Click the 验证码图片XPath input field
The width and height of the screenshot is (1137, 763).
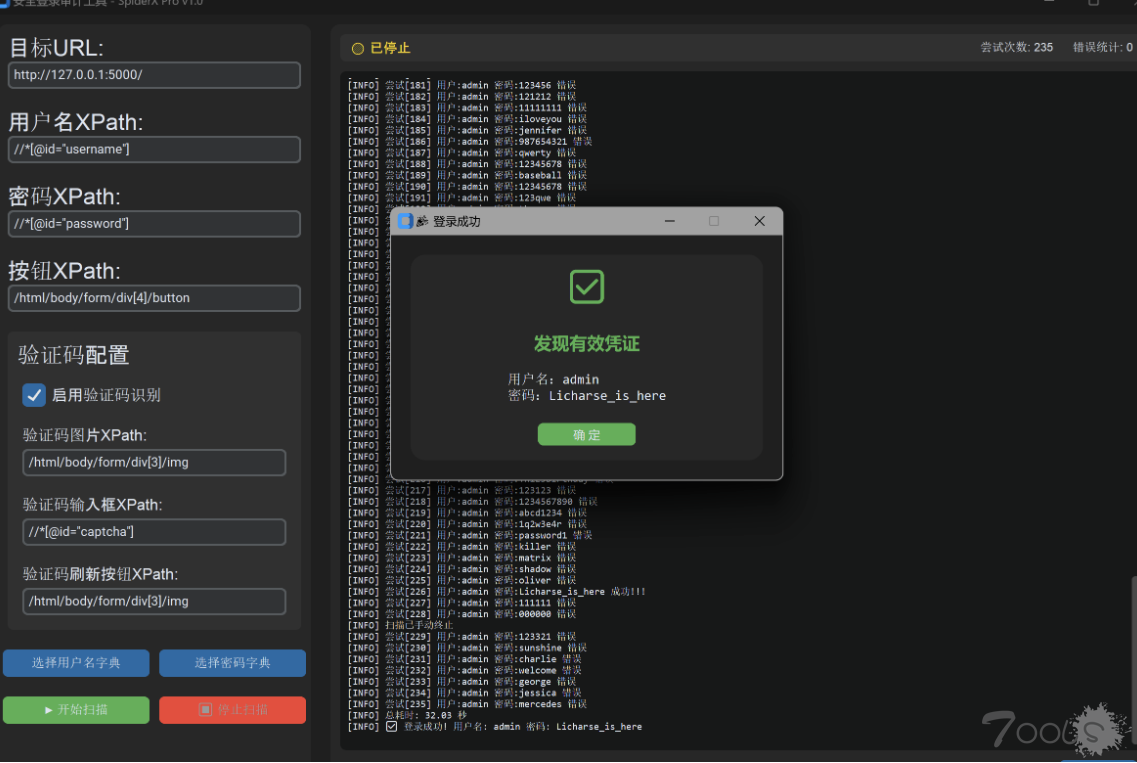(x=154, y=463)
